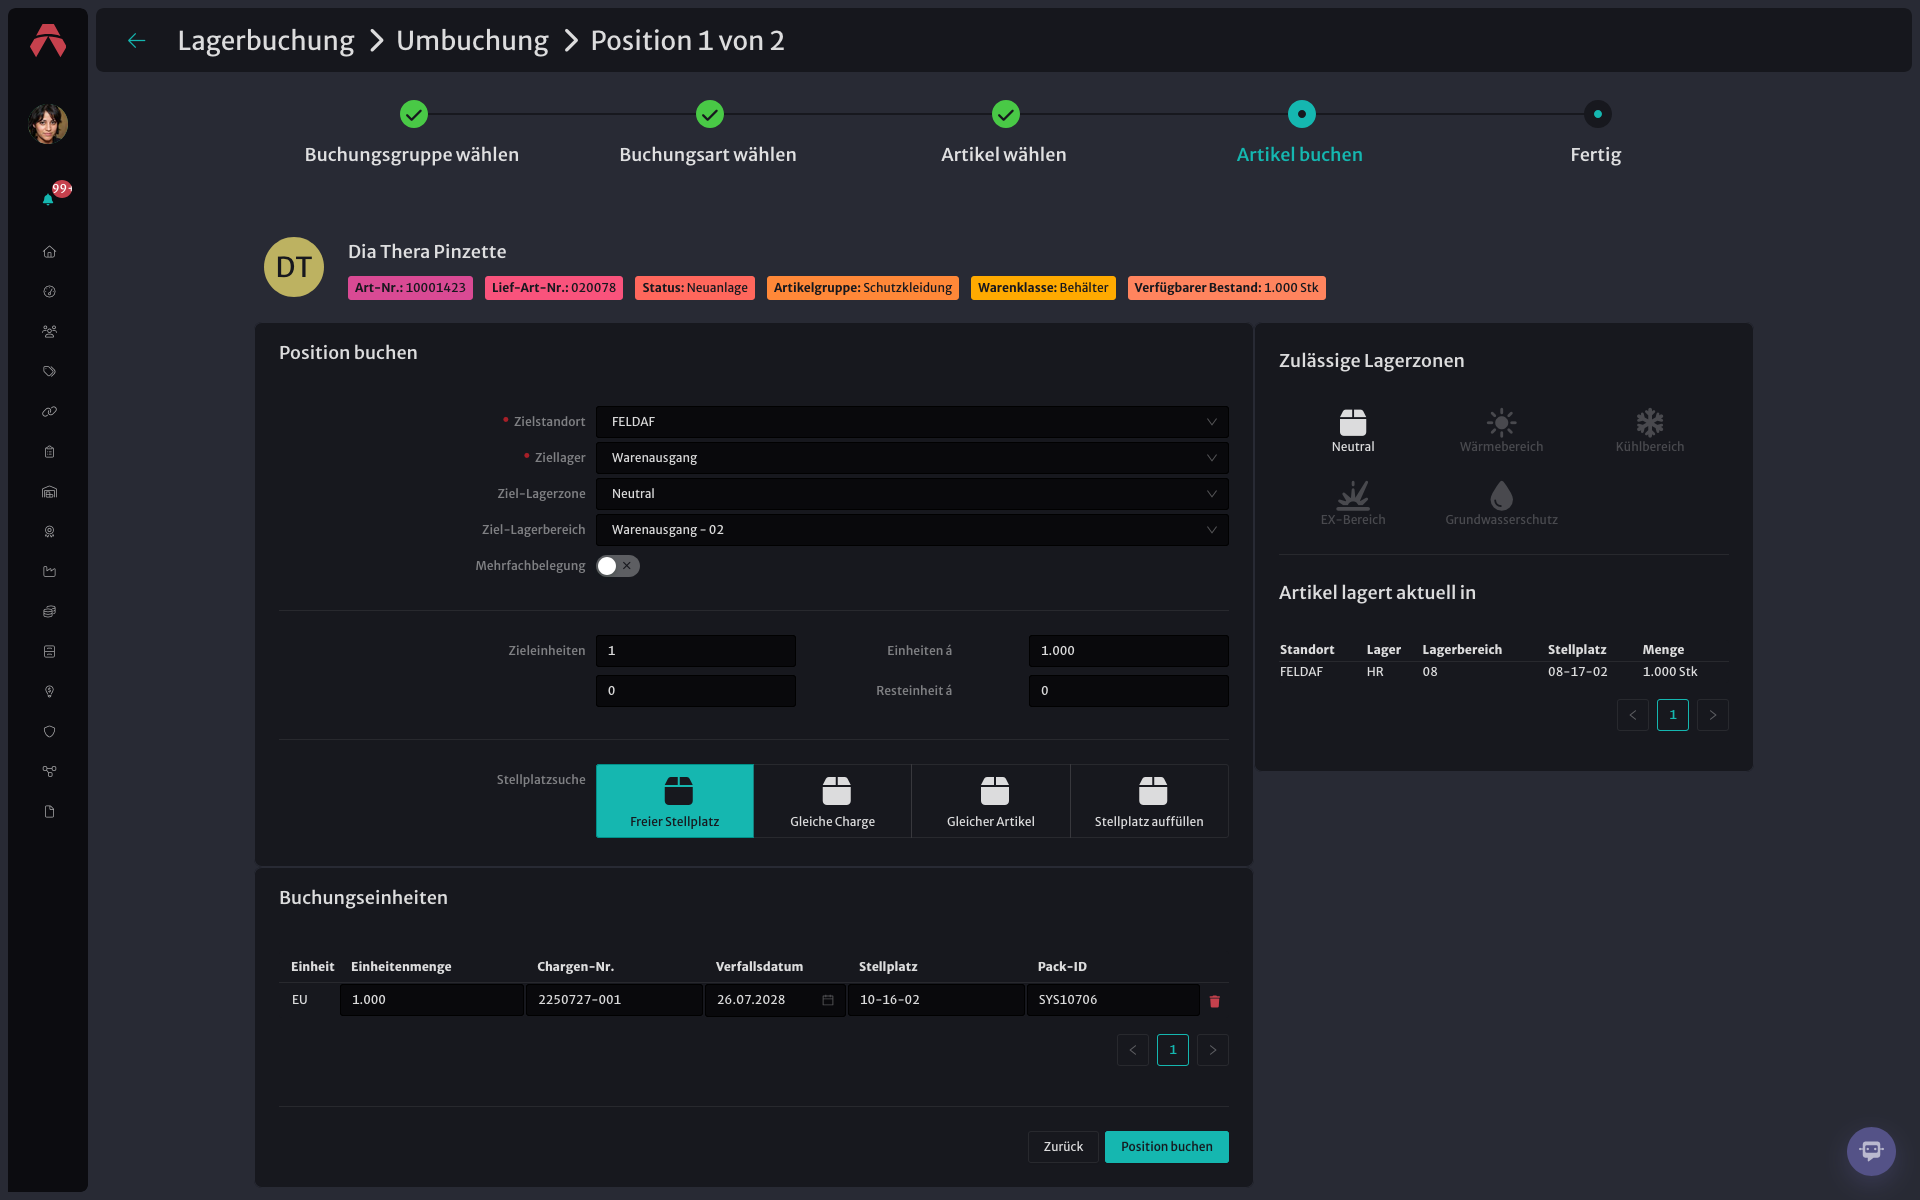The width and height of the screenshot is (1920, 1200).
Task: Click the Art-Nr.: 10001423 tag
Action: coord(410,288)
